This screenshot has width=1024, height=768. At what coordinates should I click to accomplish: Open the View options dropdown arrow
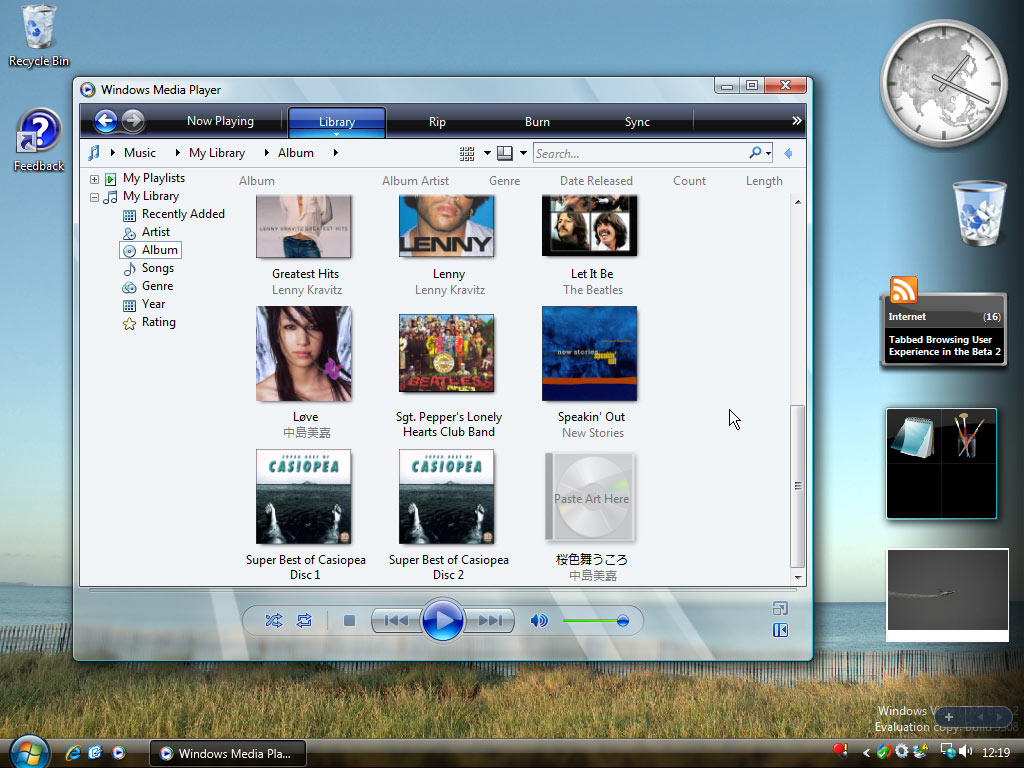(x=487, y=153)
